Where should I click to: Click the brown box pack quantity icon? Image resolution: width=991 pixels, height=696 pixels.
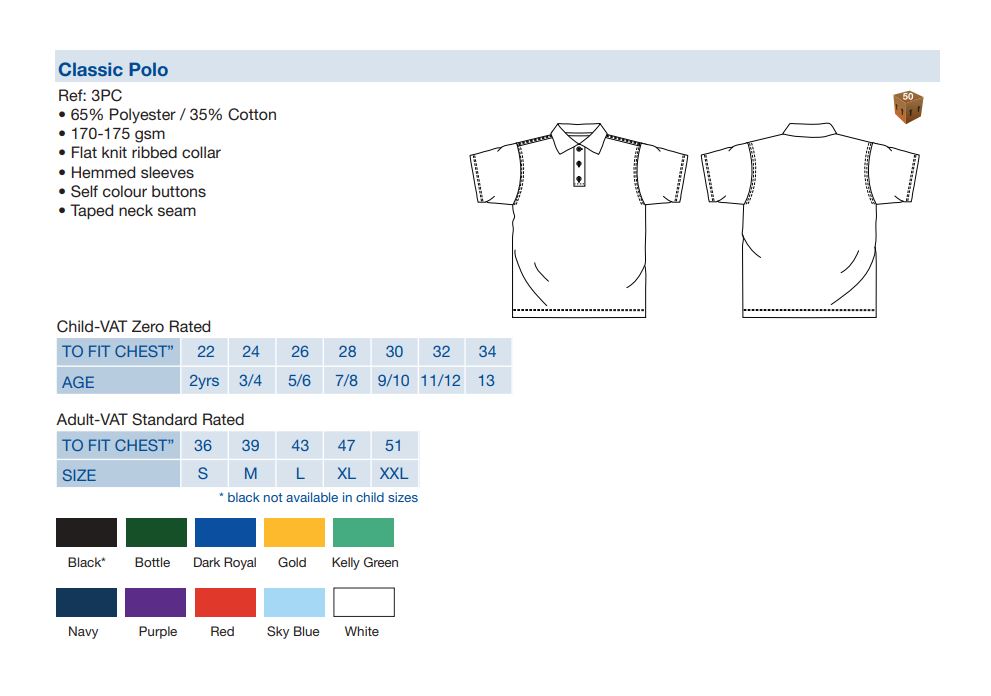pos(907,107)
